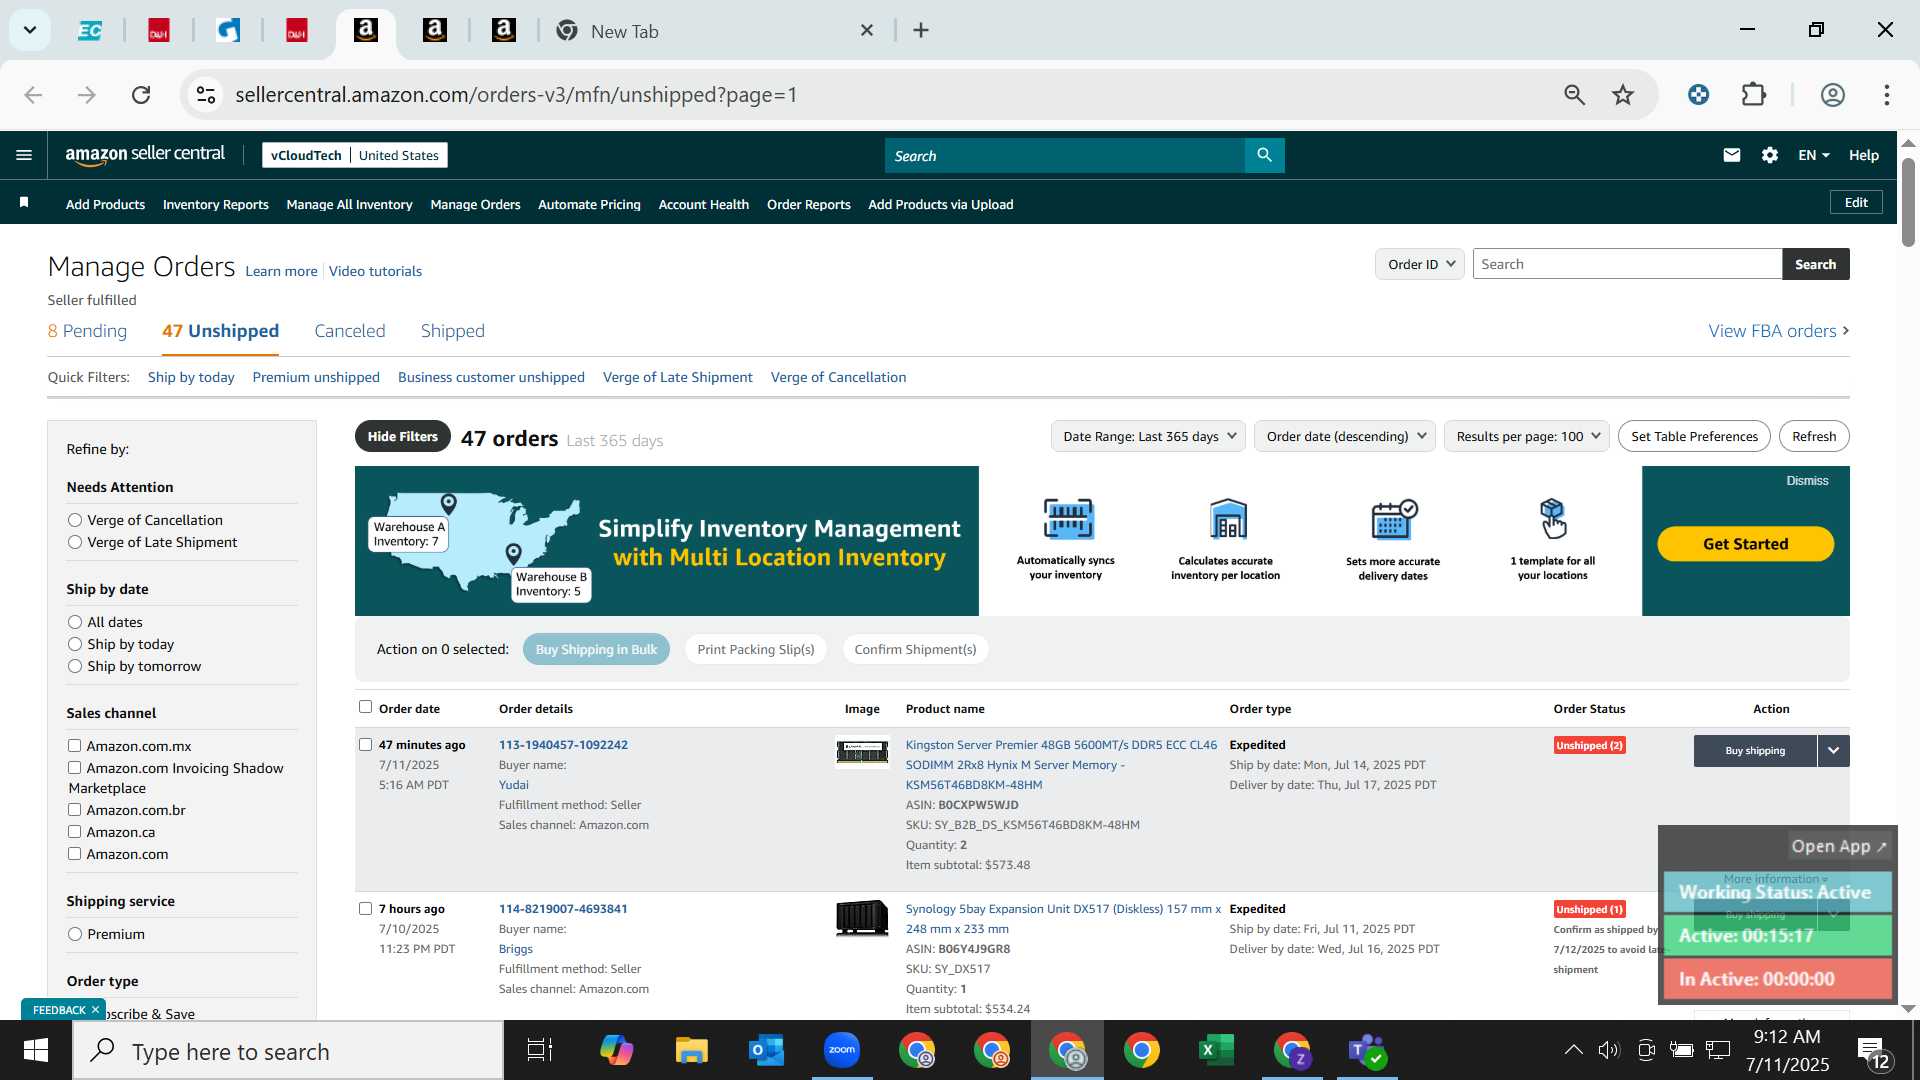This screenshot has width=1920, height=1080.
Task: Click Set Table Preferences button
Action: (x=1694, y=436)
